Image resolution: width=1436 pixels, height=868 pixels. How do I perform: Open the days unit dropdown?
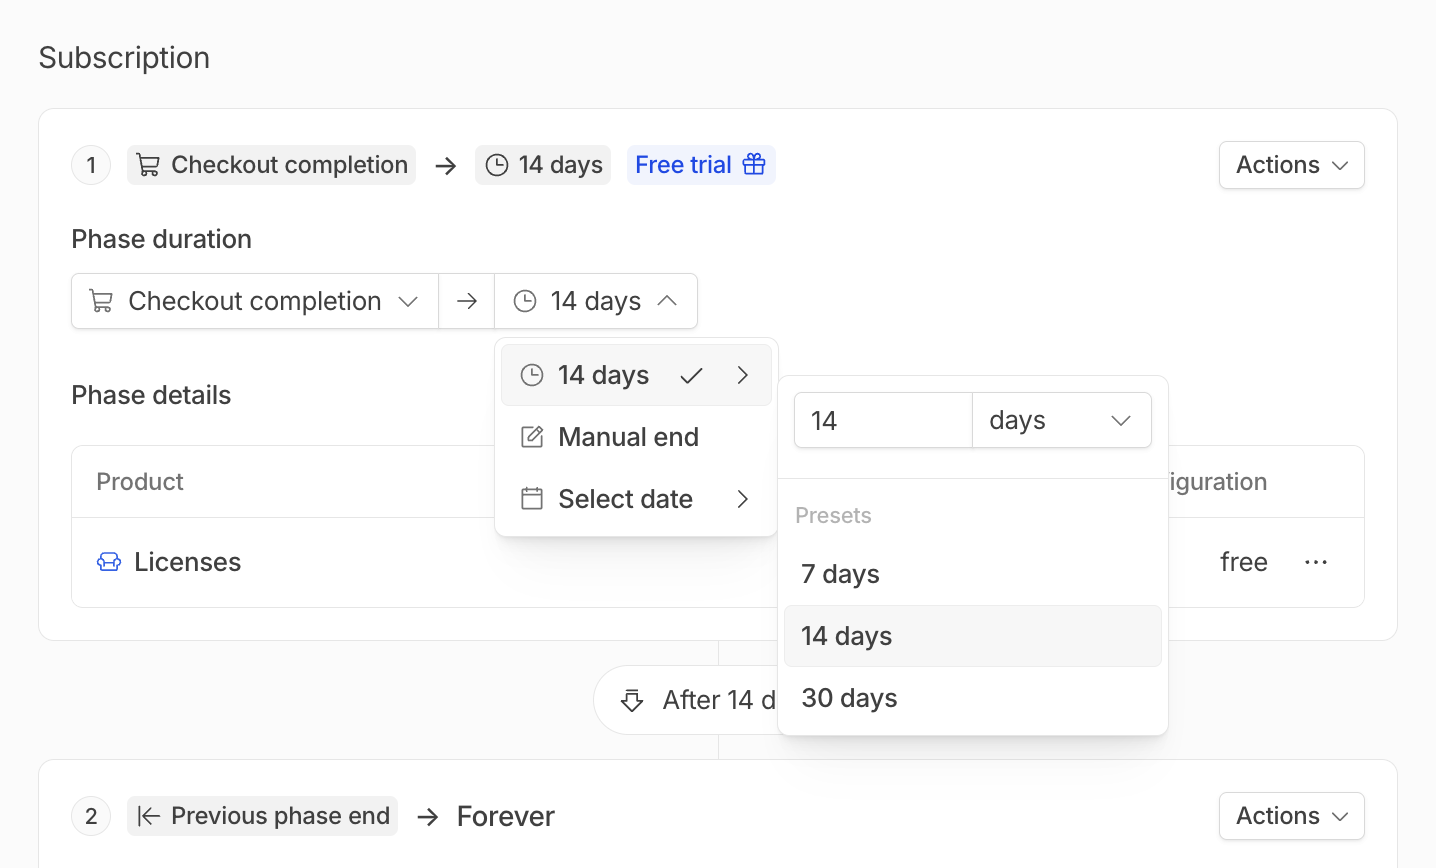tap(1061, 420)
